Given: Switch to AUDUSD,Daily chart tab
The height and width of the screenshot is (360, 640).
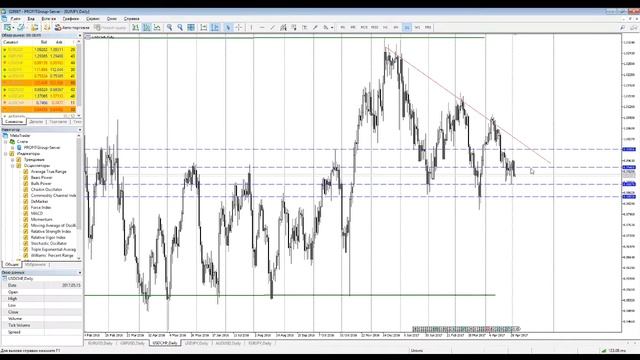Looking at the screenshot, I should click(x=228, y=343).
